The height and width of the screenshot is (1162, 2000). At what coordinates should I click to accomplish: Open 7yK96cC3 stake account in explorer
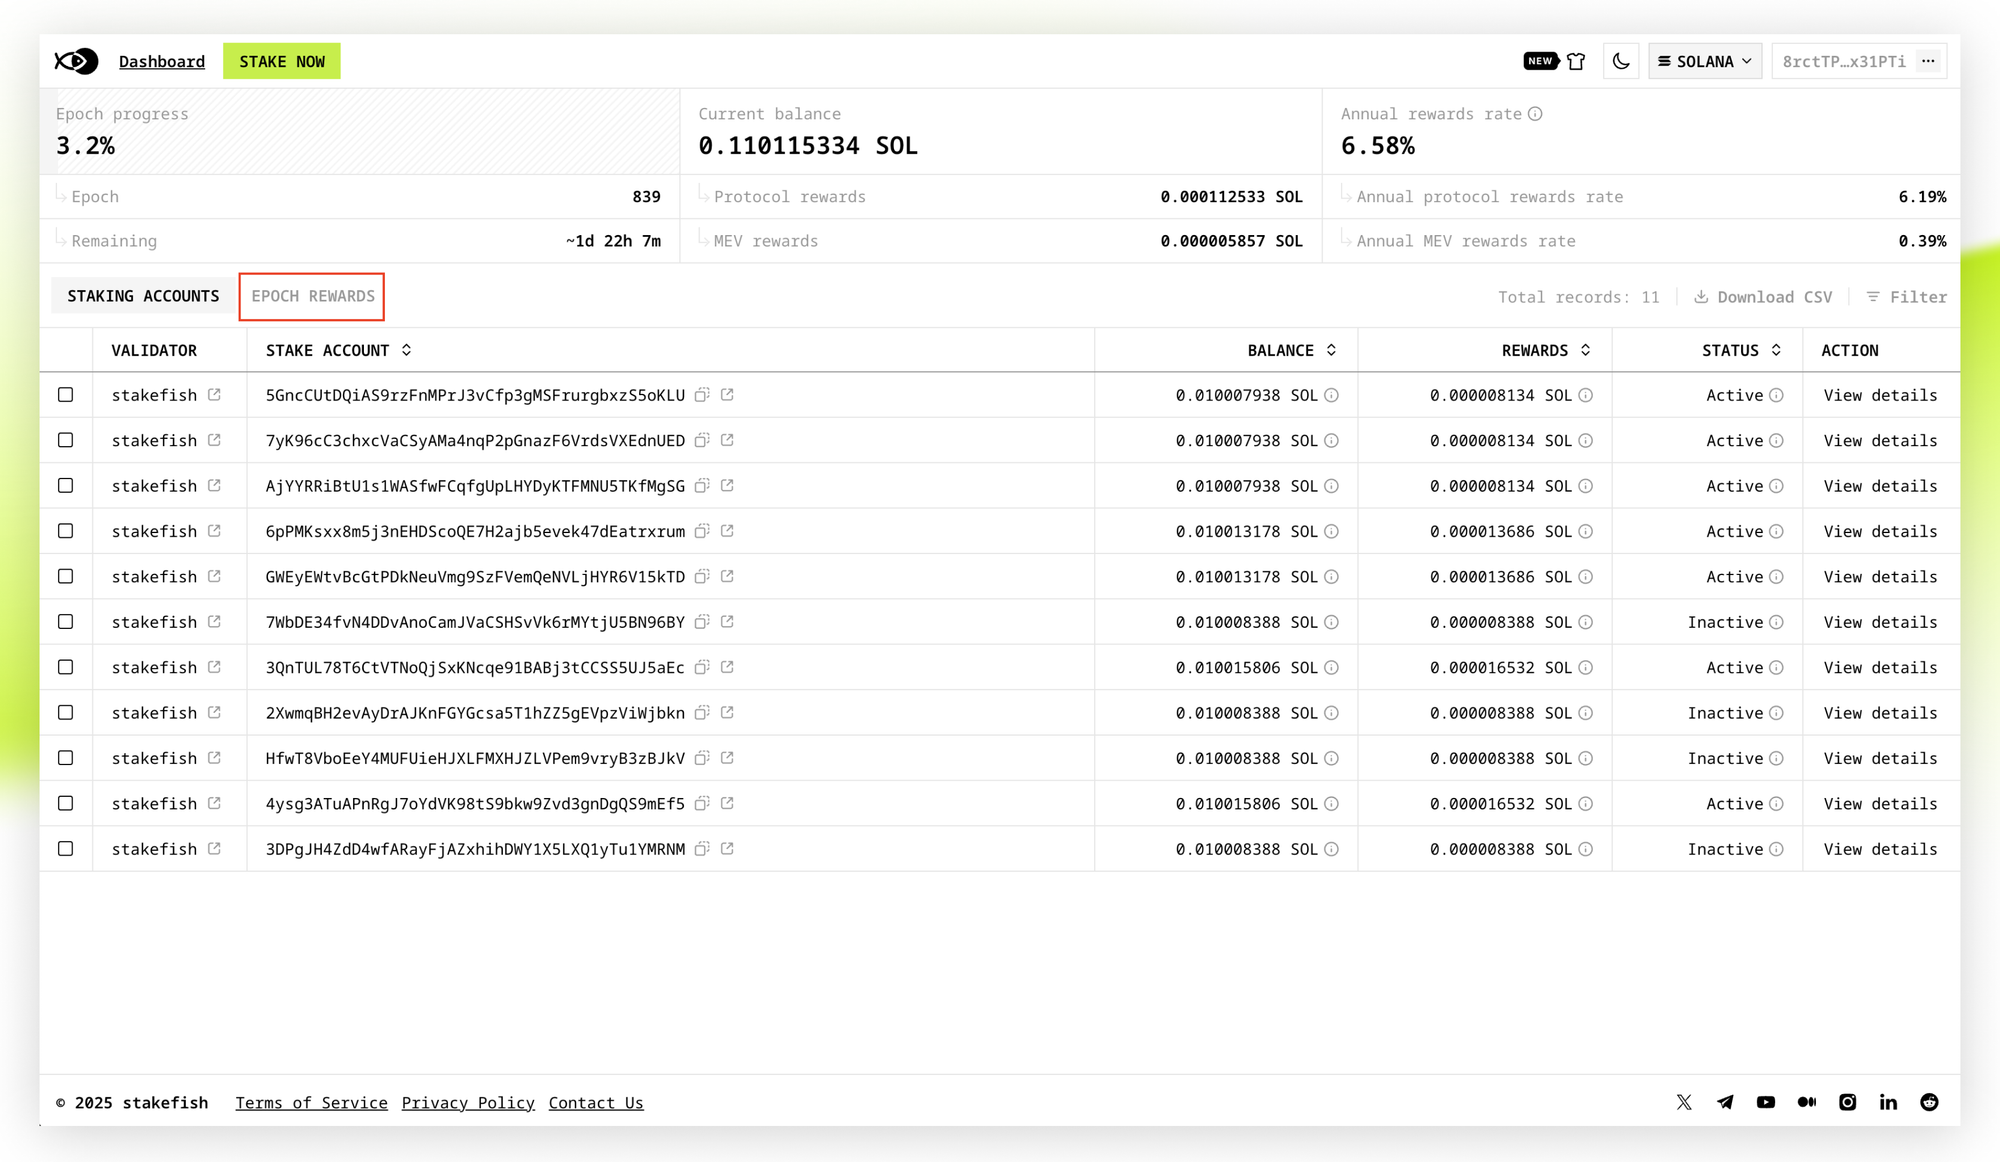(x=727, y=440)
